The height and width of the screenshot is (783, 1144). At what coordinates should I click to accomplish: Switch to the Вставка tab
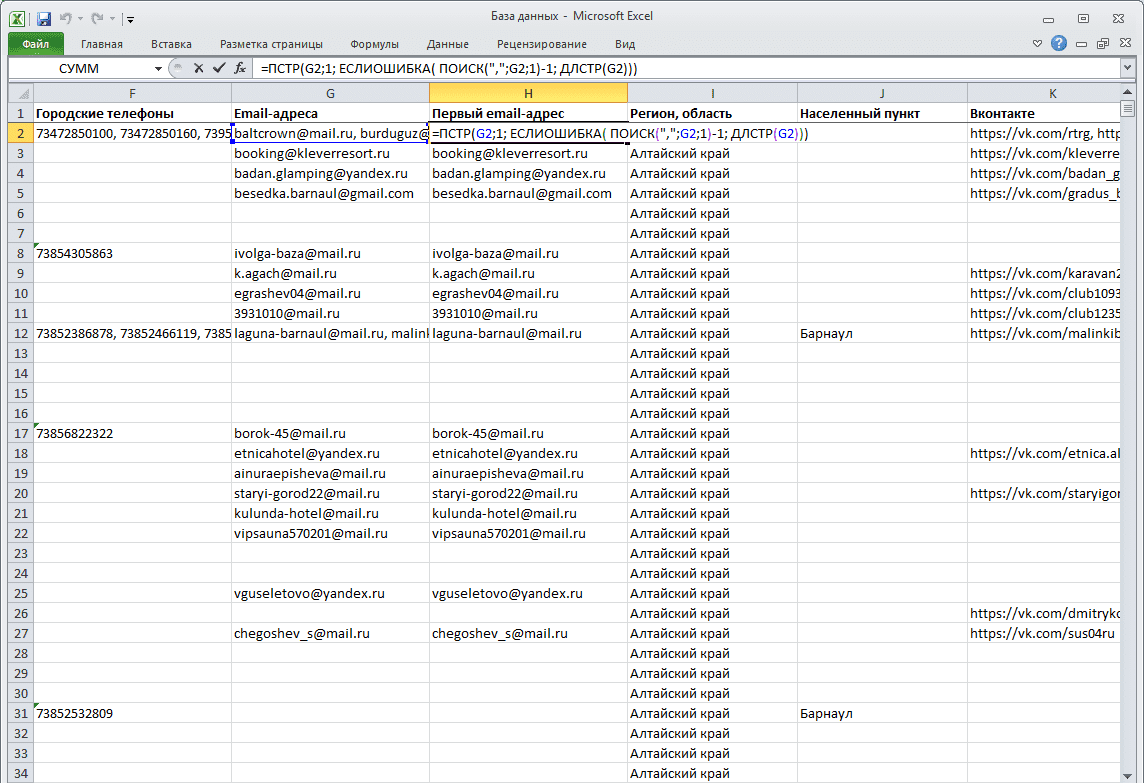click(x=171, y=44)
